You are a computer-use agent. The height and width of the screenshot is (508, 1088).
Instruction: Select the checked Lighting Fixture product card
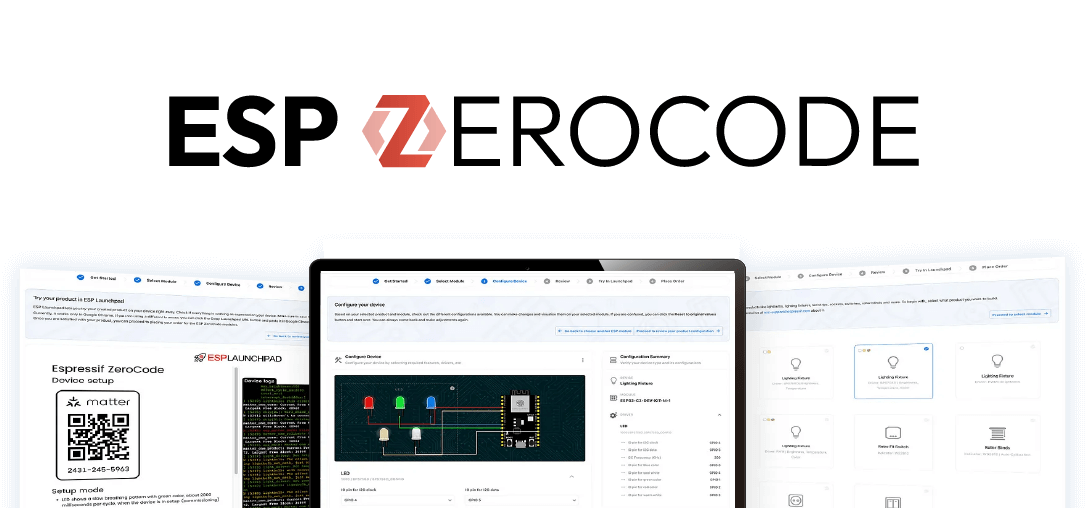pos(892,371)
